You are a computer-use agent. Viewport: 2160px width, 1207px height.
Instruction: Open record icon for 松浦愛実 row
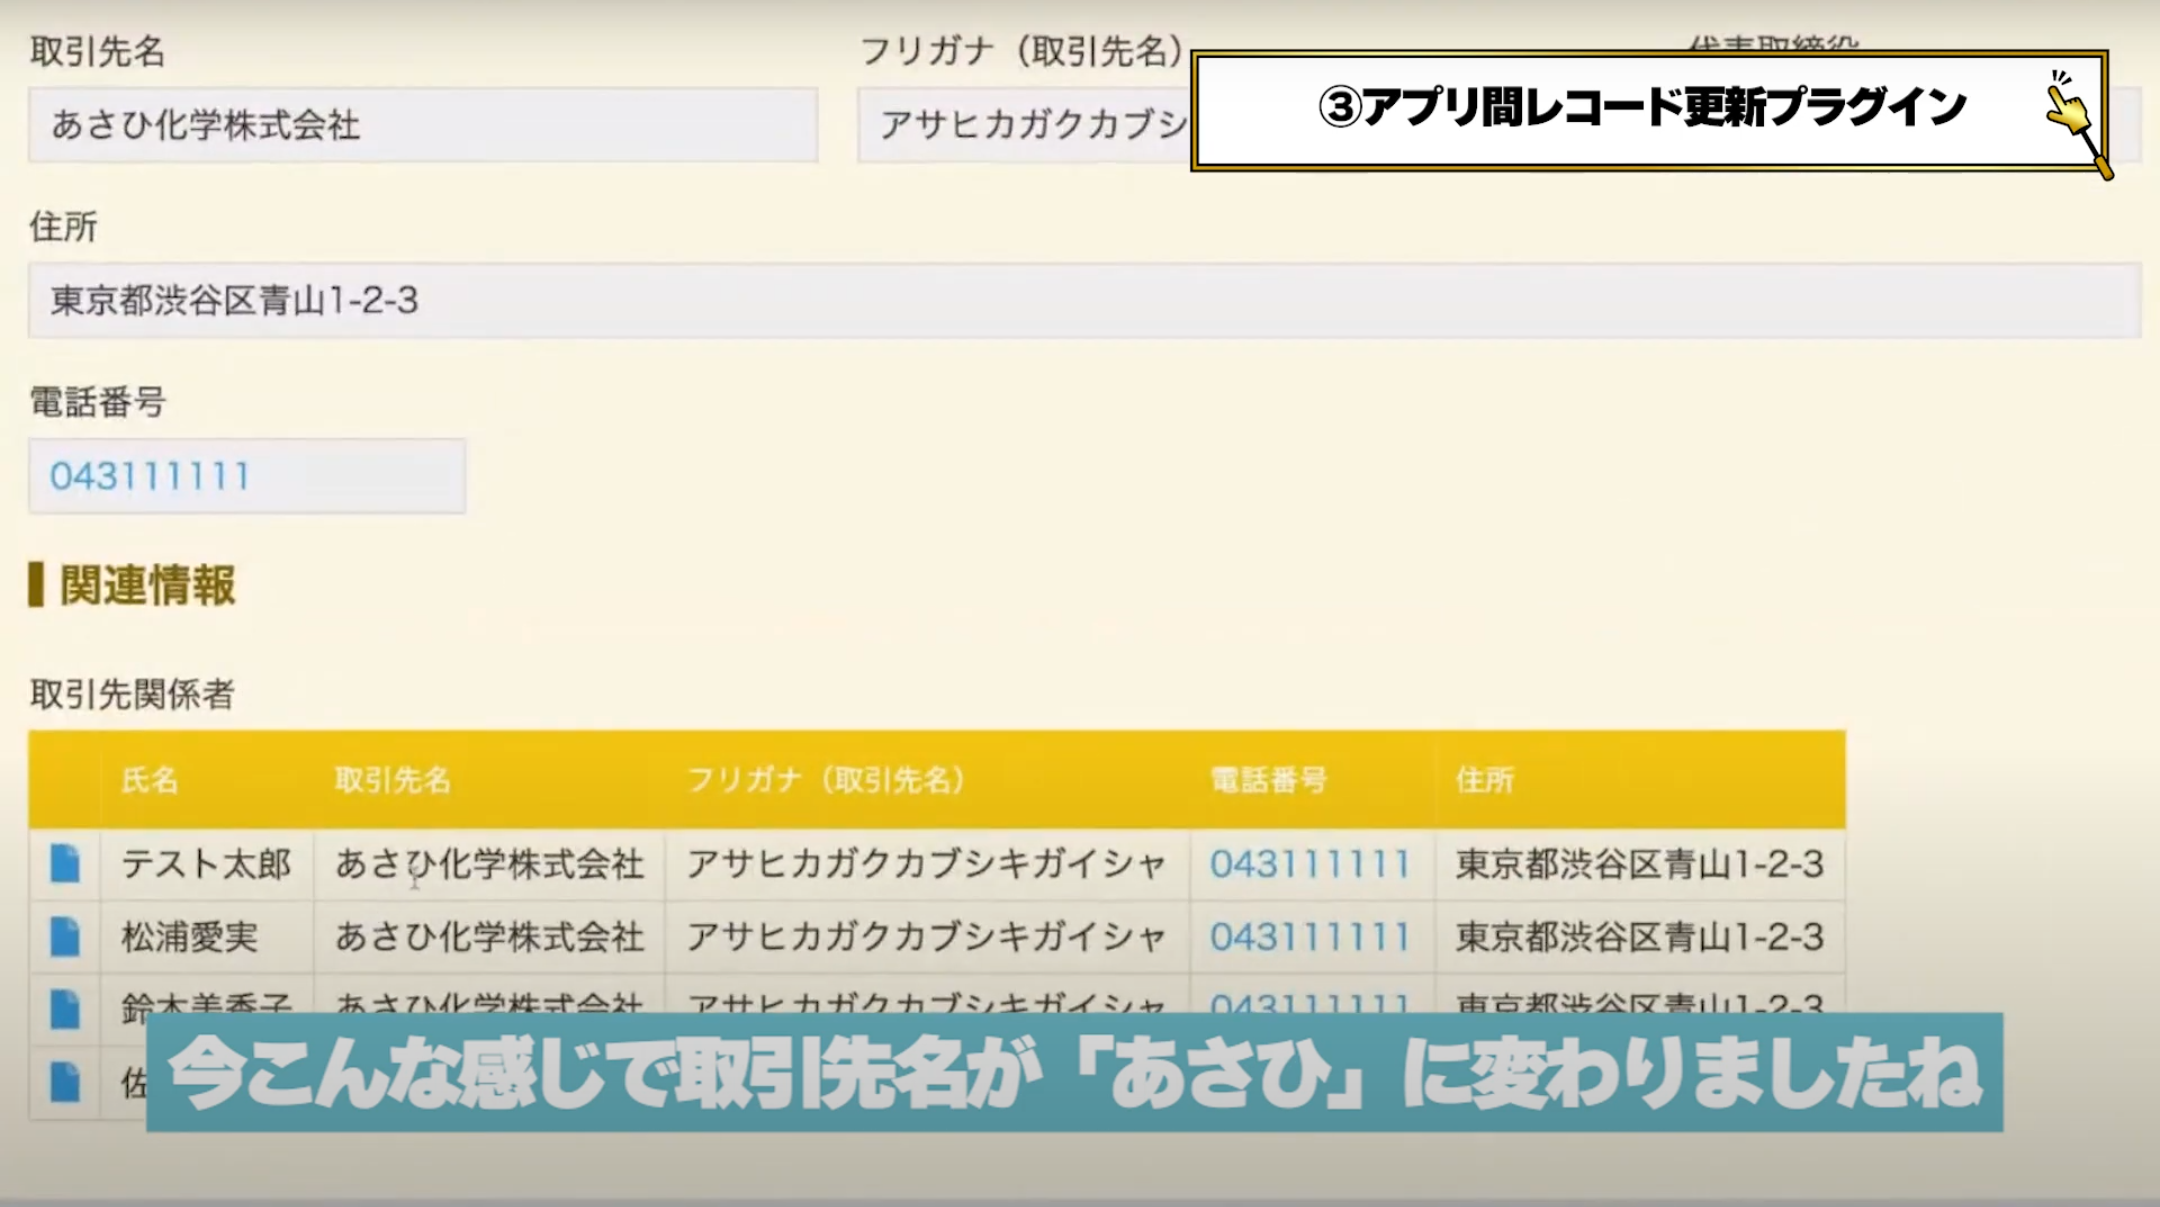pos(65,937)
